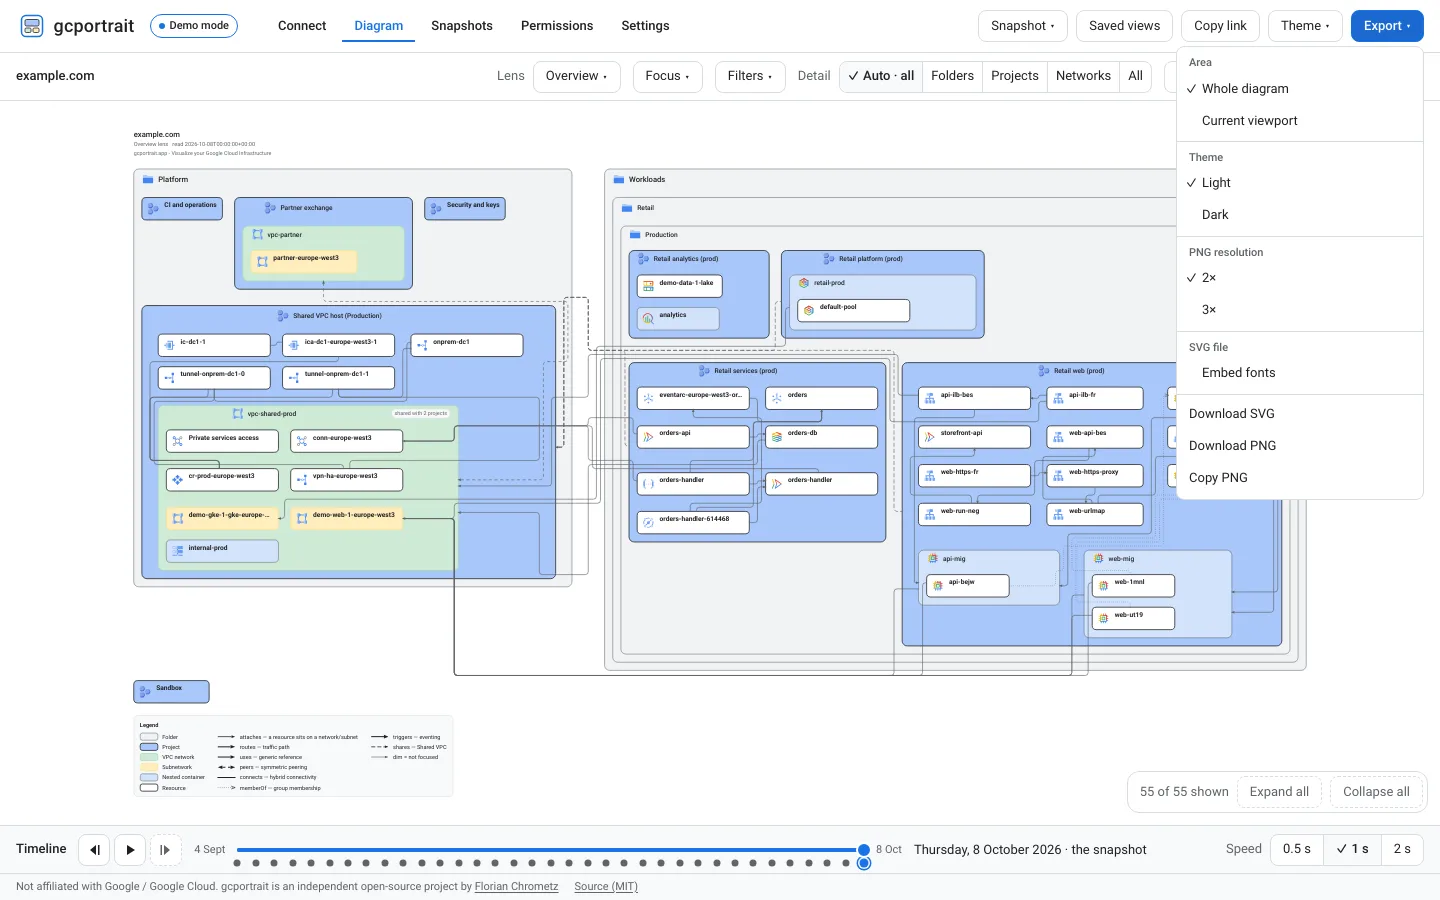Click Download PNG menu entry
Viewport: 1440px width, 900px height.
1300,446
